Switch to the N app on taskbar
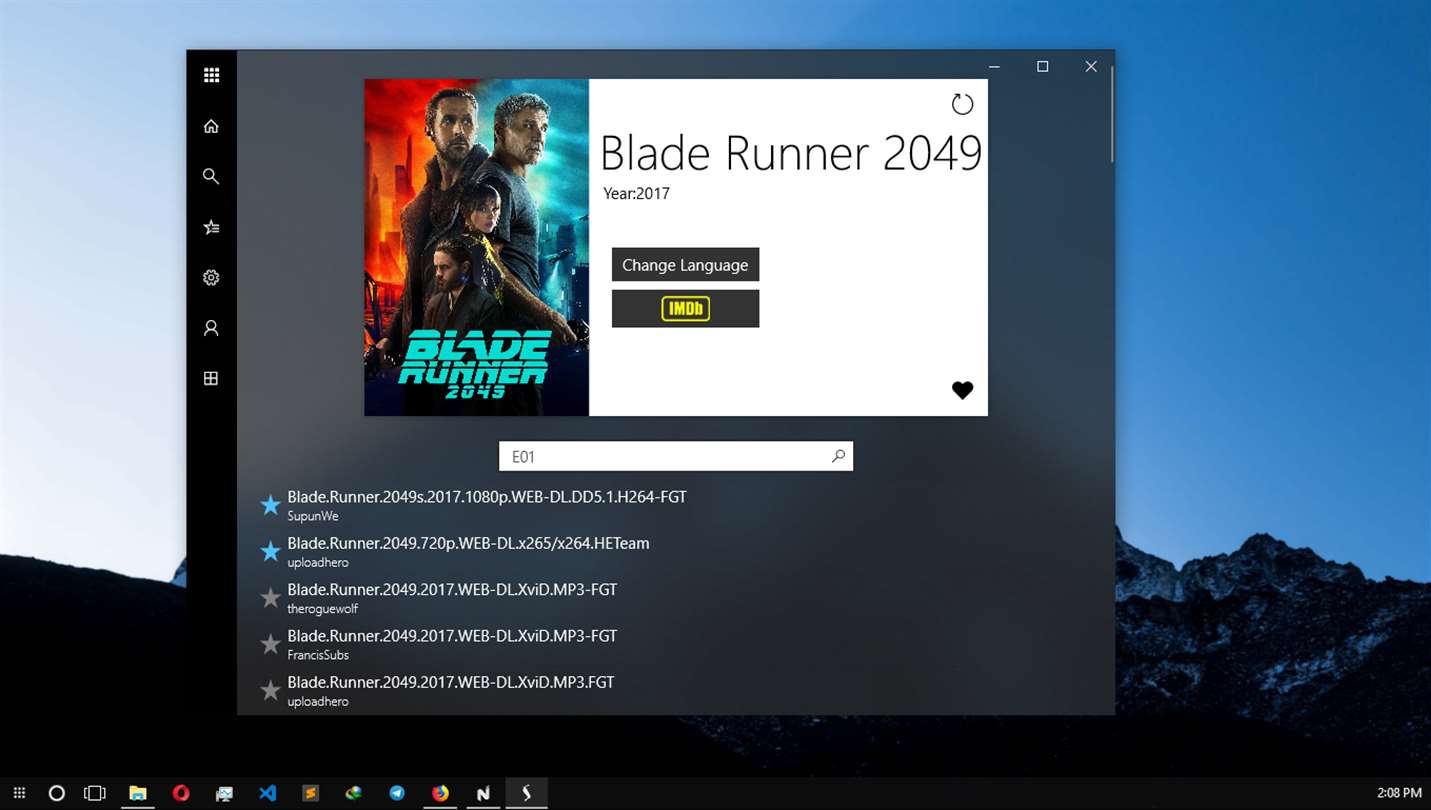 [484, 793]
